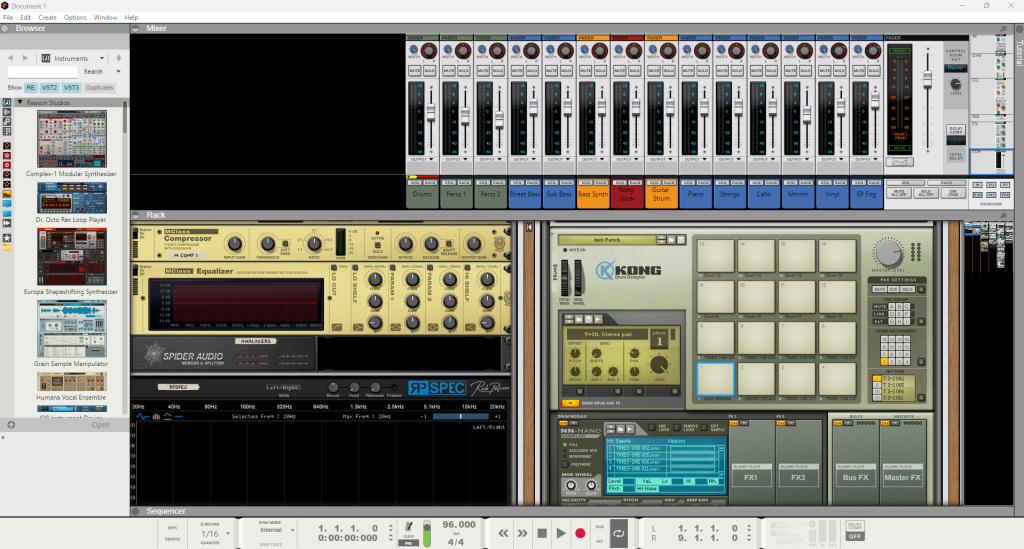
Task: Open the Search options dropdown arrow
Action: [118, 72]
